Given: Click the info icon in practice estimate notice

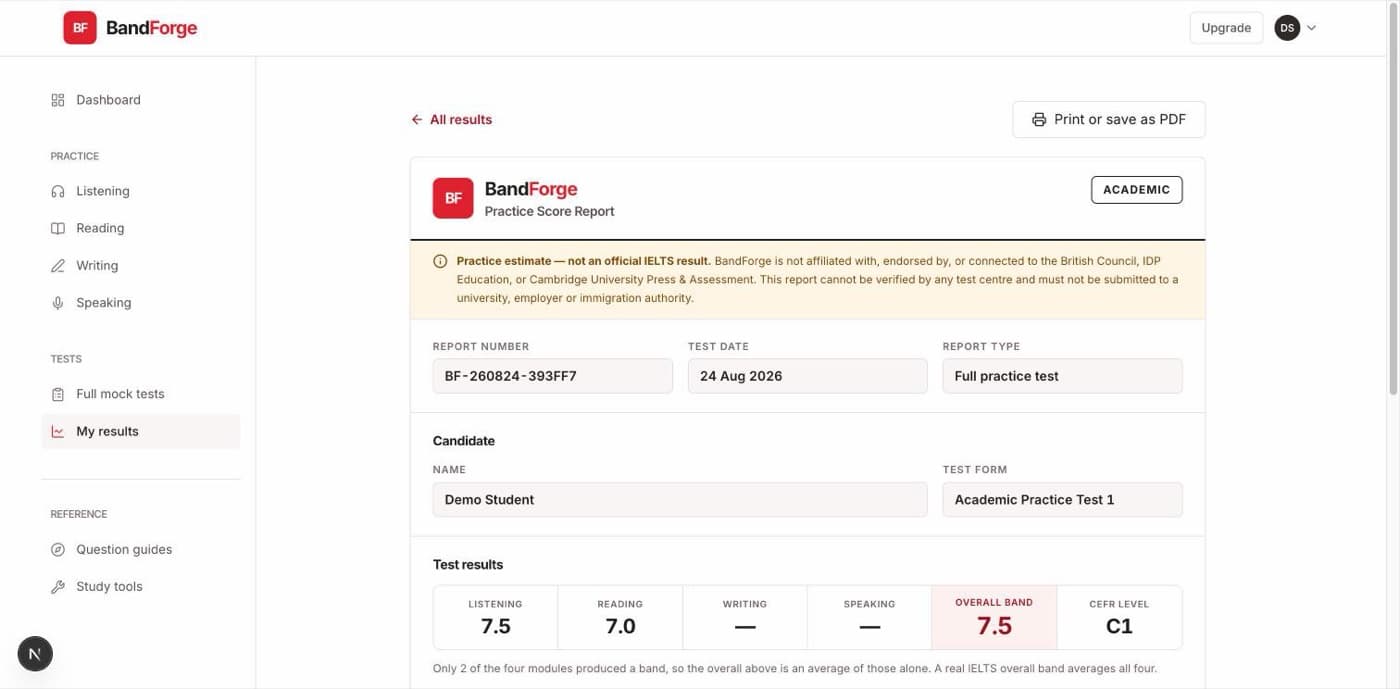Looking at the screenshot, I should point(440,261).
